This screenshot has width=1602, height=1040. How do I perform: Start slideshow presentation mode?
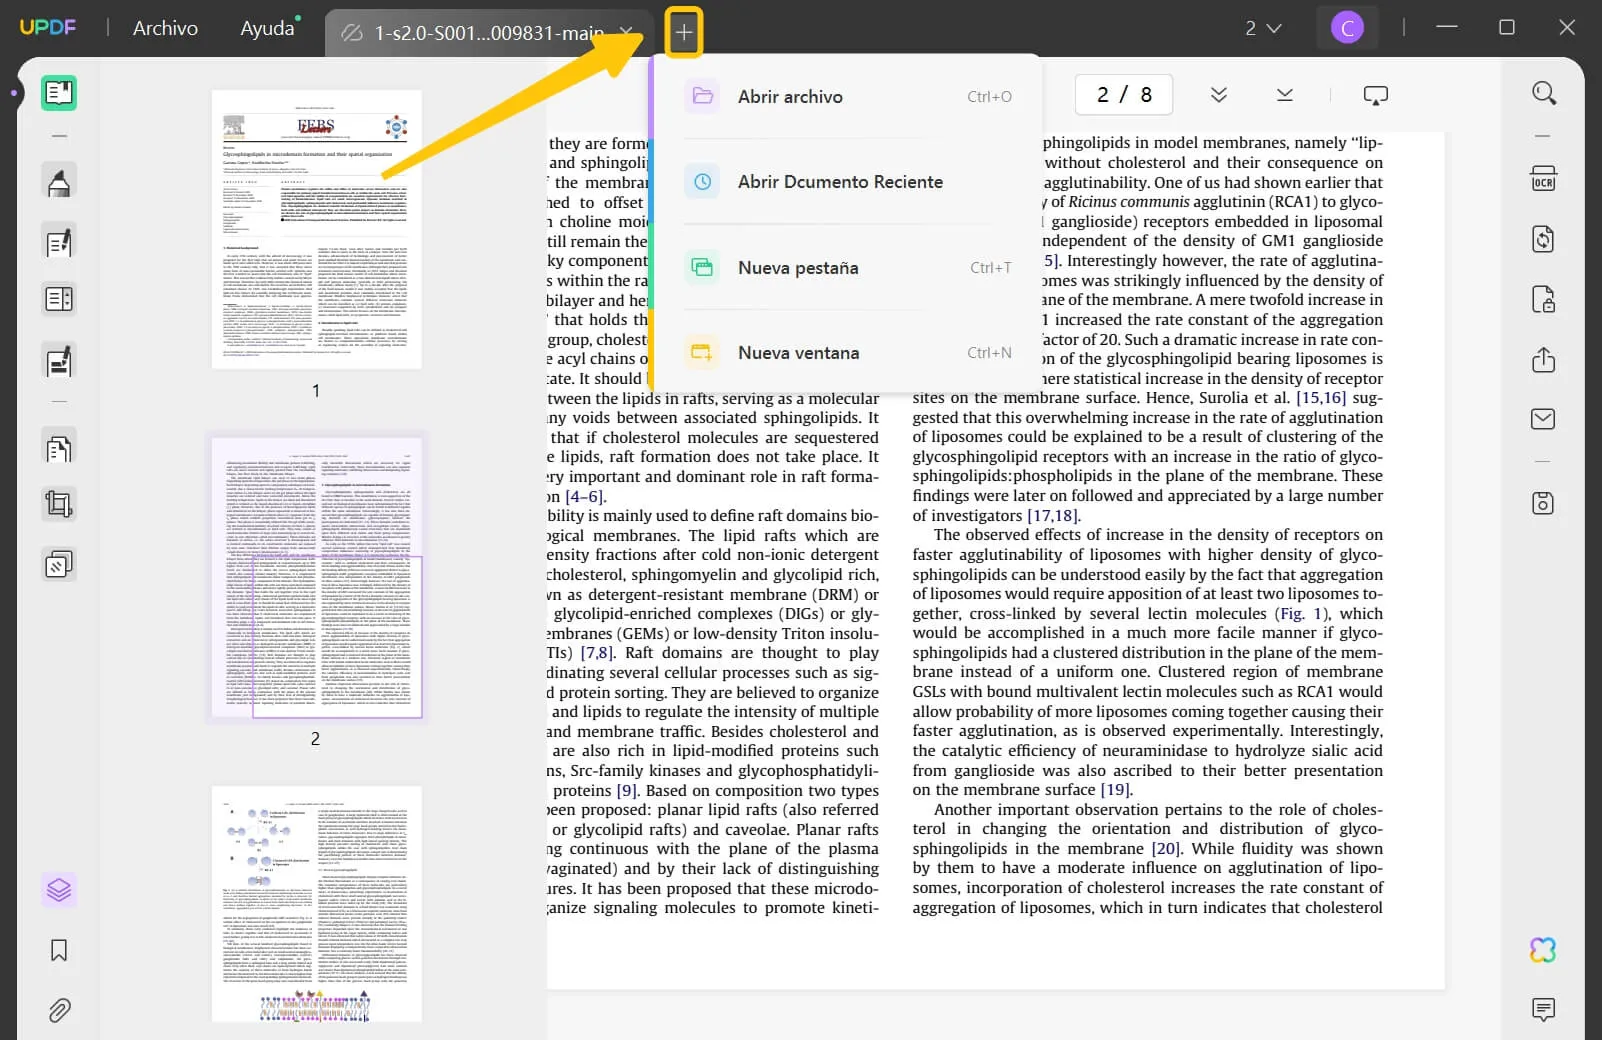tap(1376, 95)
